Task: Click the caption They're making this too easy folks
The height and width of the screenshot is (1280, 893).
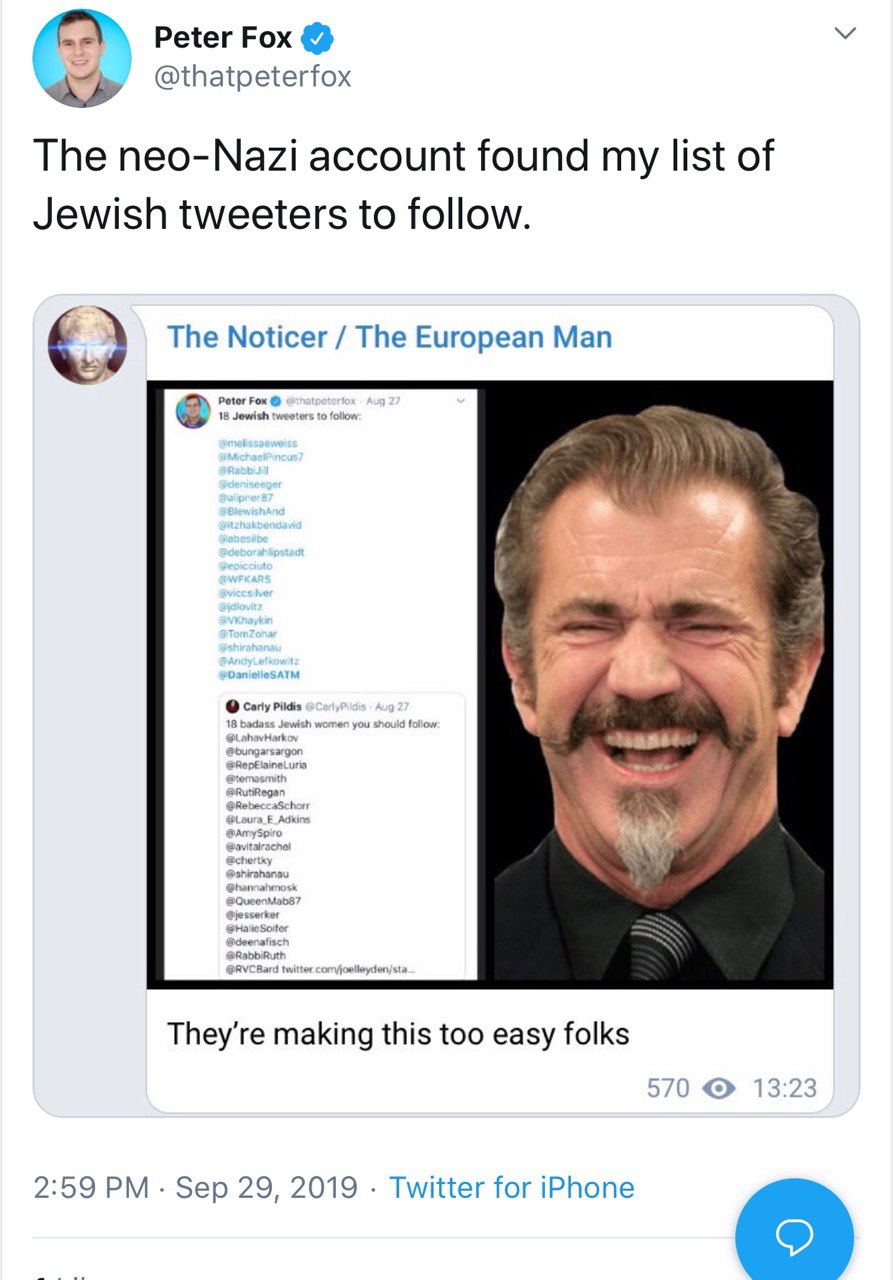Action: click(x=398, y=1033)
